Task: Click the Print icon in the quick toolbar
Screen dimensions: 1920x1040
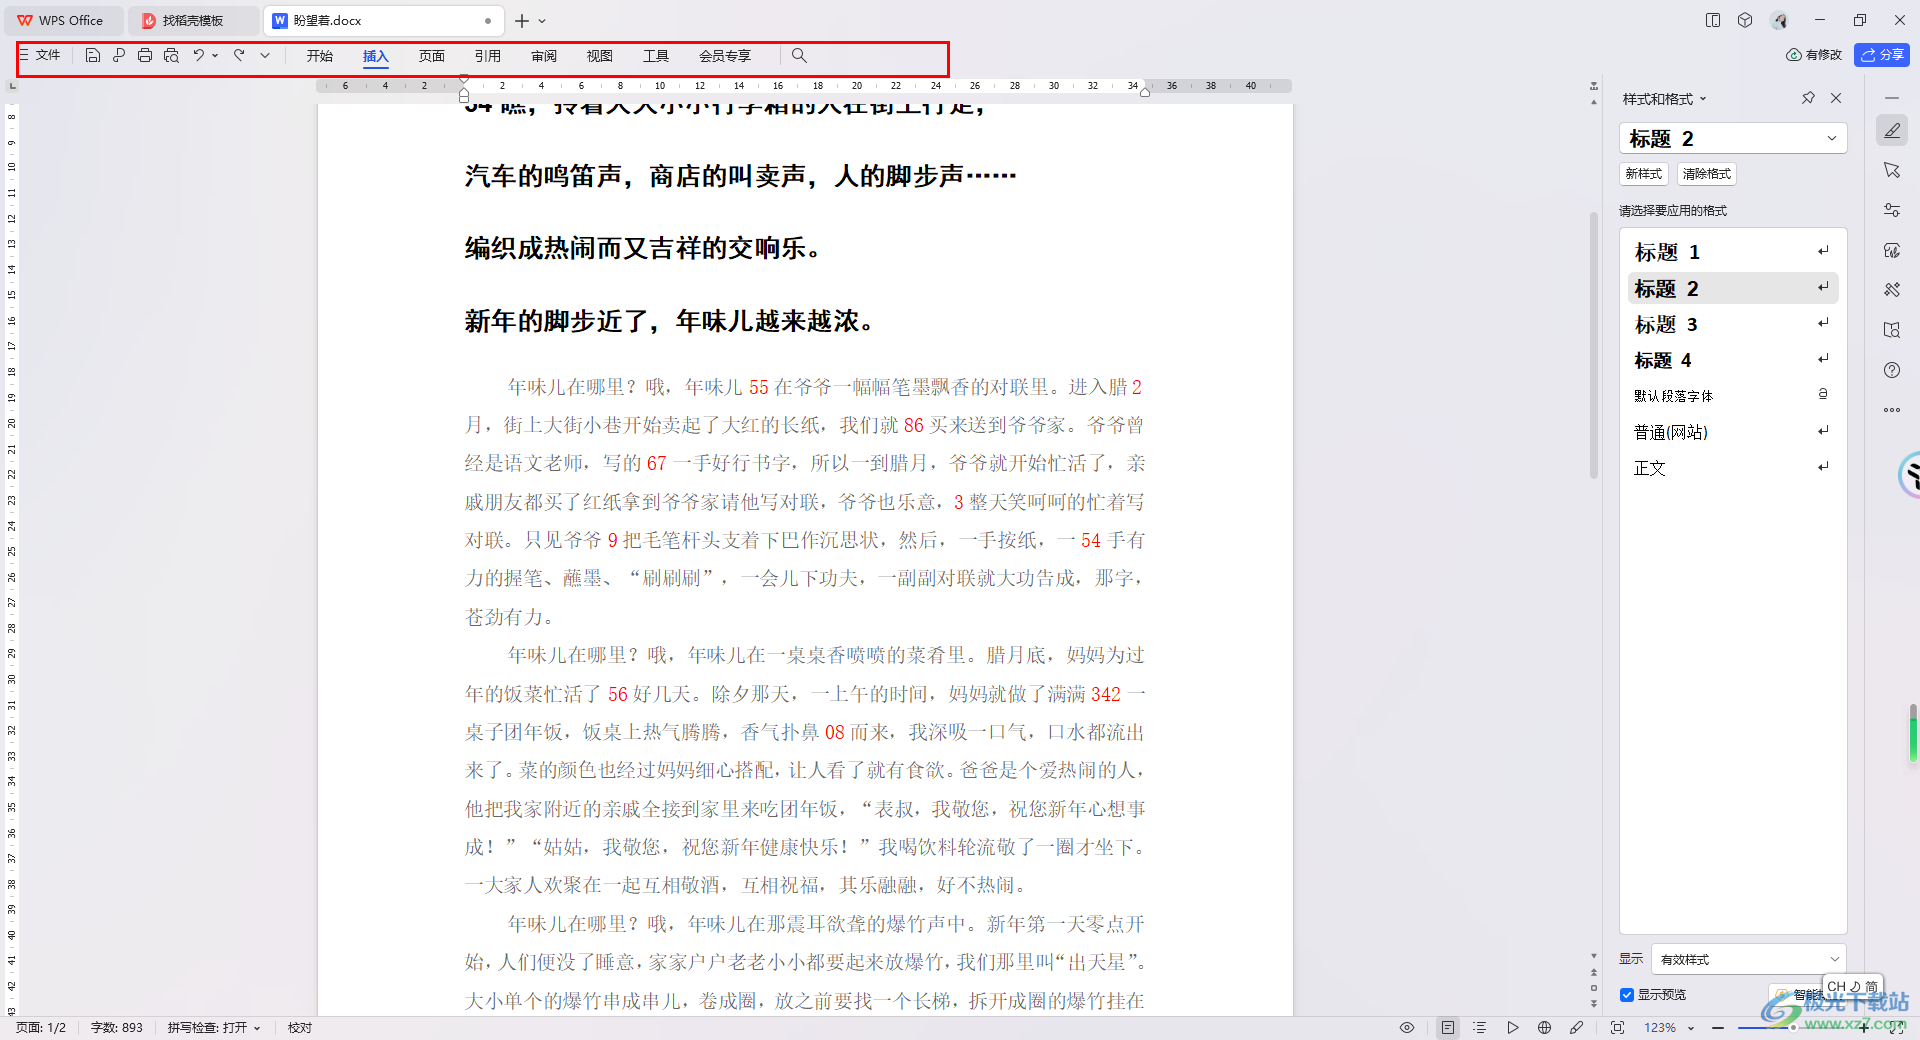Action: tap(145, 56)
